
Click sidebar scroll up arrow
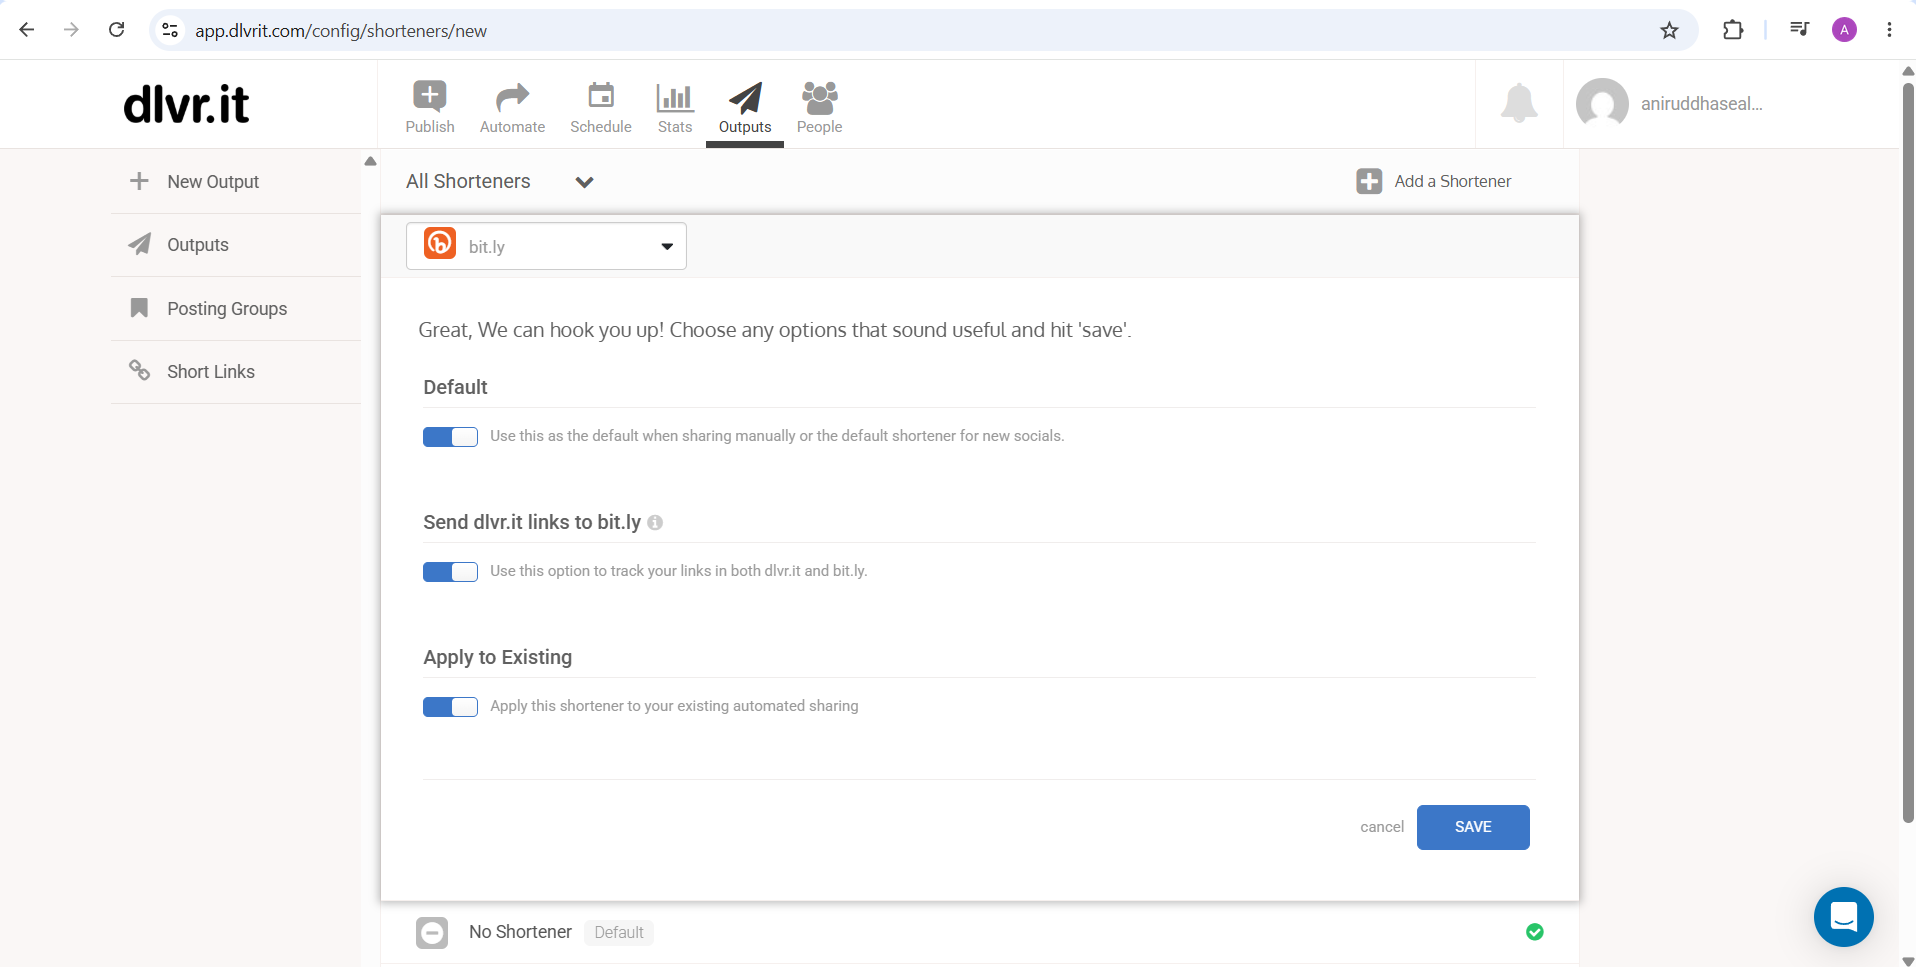point(370,161)
